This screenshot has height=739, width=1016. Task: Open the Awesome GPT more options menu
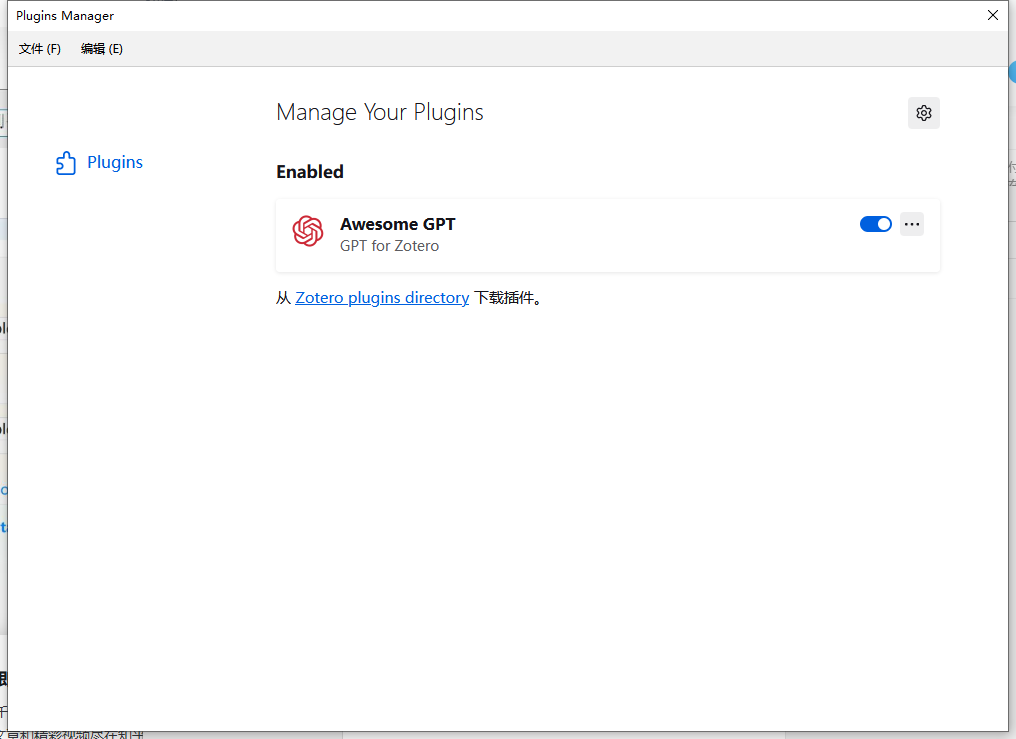912,224
